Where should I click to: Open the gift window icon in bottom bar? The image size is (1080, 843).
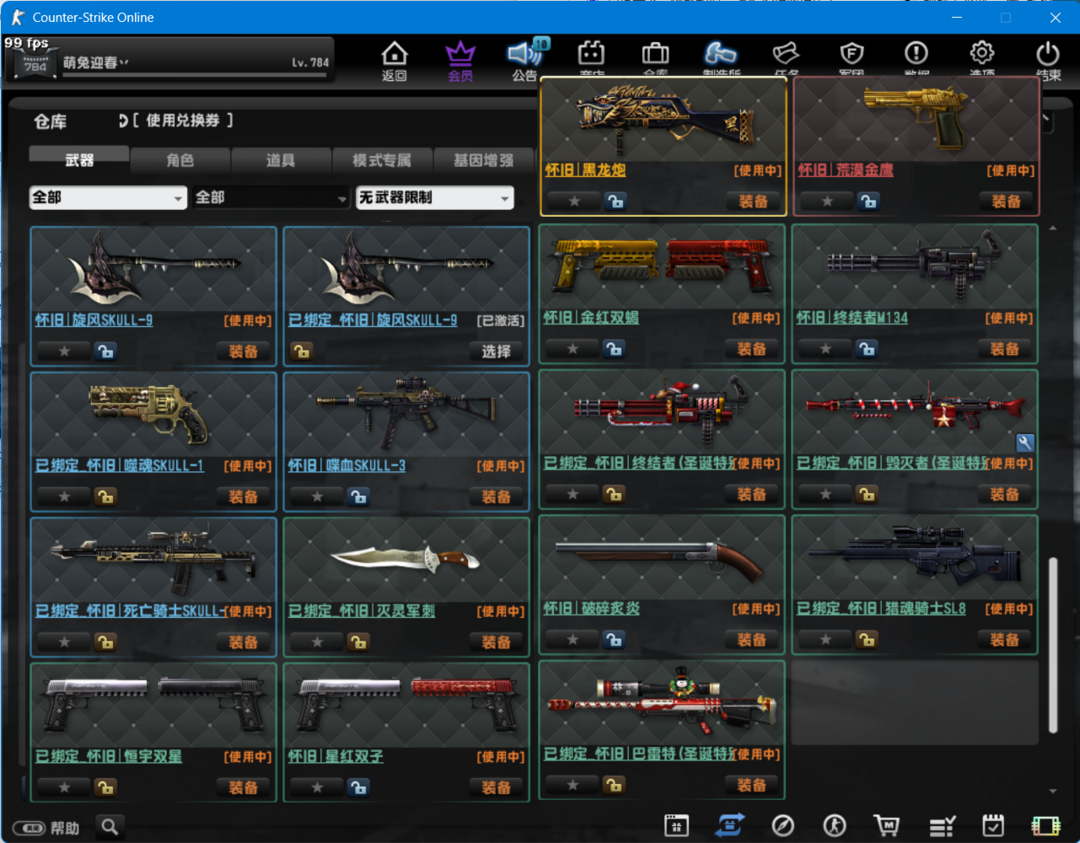[676, 825]
